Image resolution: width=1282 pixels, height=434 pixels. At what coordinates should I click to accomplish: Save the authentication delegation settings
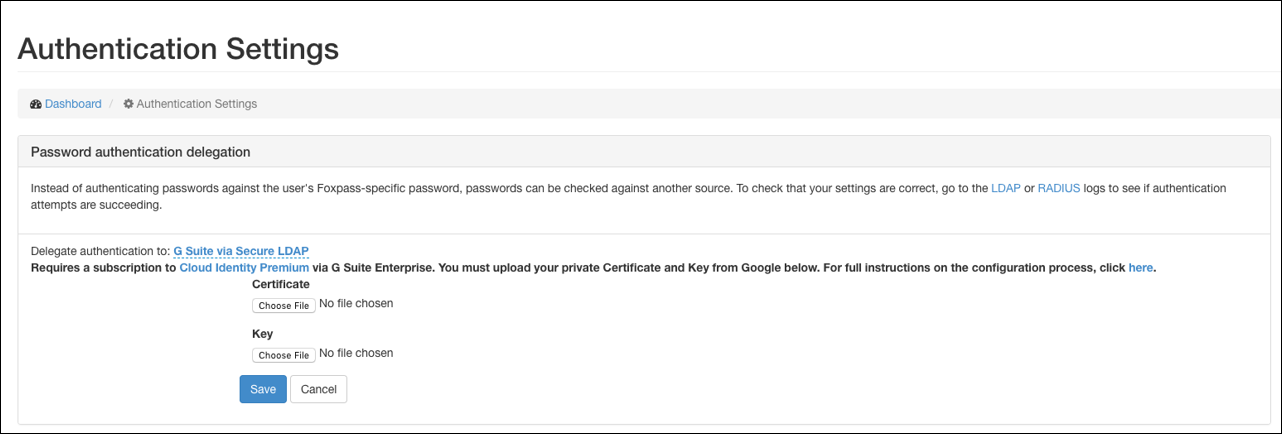[x=263, y=389]
